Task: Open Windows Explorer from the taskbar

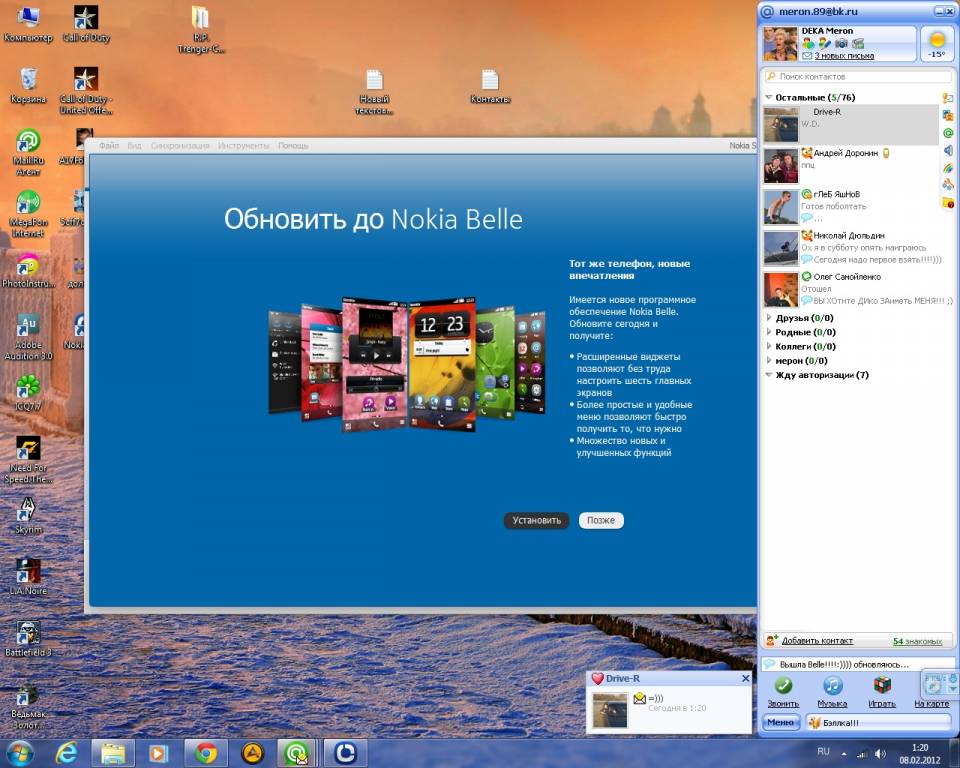Action: point(113,753)
